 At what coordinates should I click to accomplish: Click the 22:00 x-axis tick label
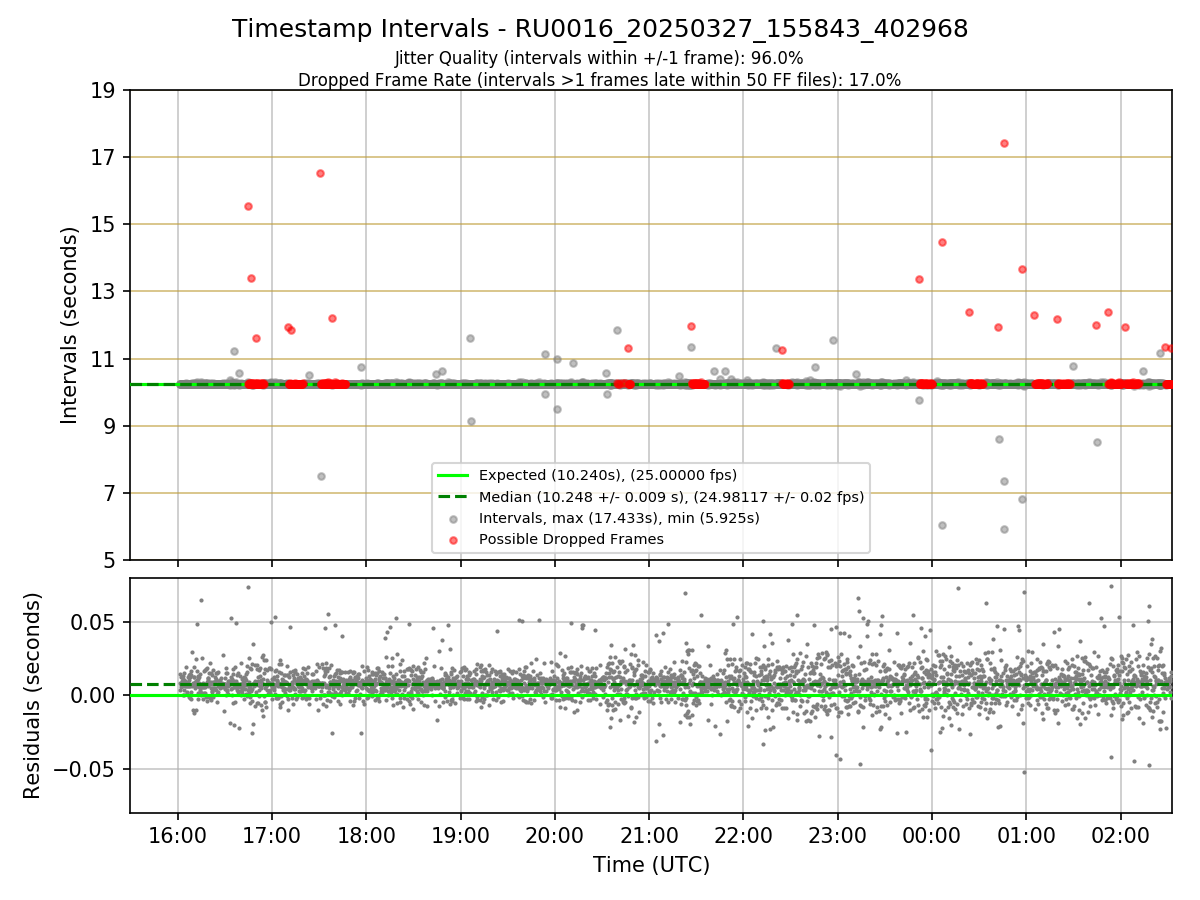point(743,835)
